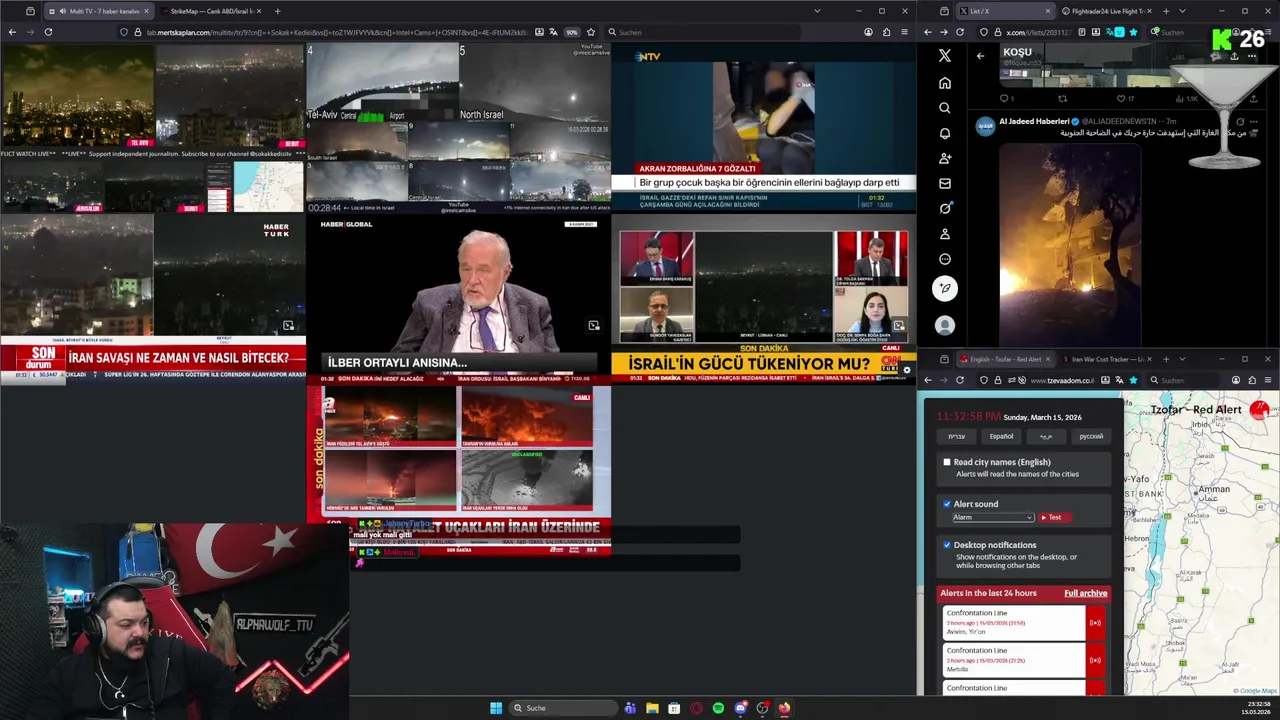Open Grok icon in X sidebar

[945, 208]
